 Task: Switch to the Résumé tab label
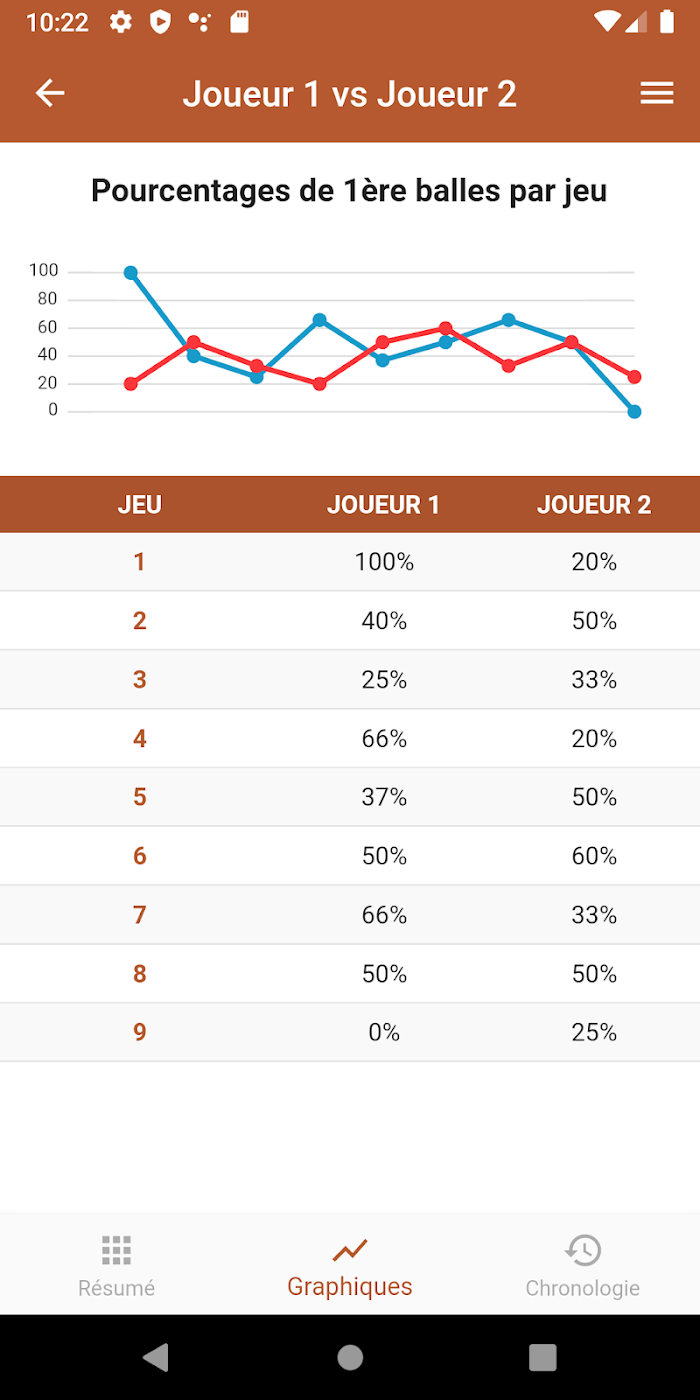pyautogui.click(x=116, y=1288)
